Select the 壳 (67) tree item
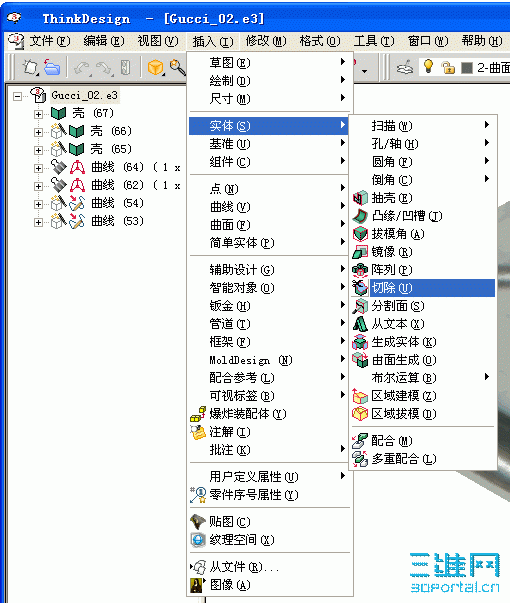Viewport: 510px width, 603px height. click(92, 113)
